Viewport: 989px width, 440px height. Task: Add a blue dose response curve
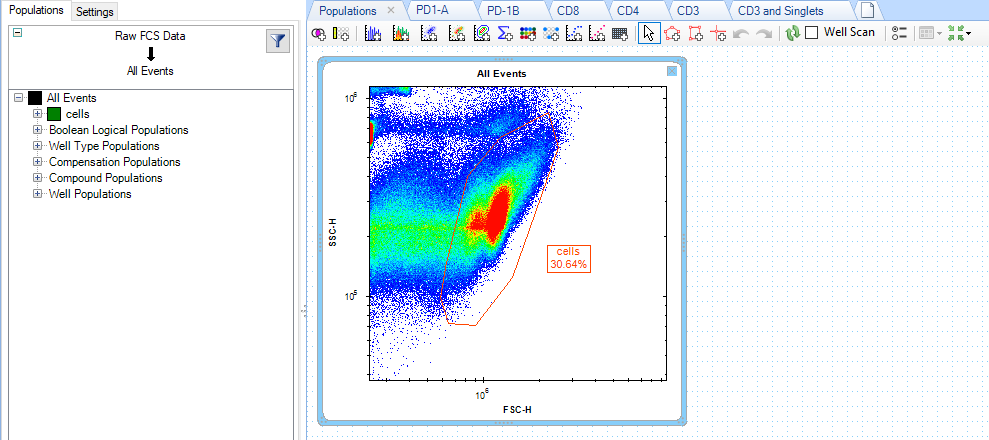point(575,33)
